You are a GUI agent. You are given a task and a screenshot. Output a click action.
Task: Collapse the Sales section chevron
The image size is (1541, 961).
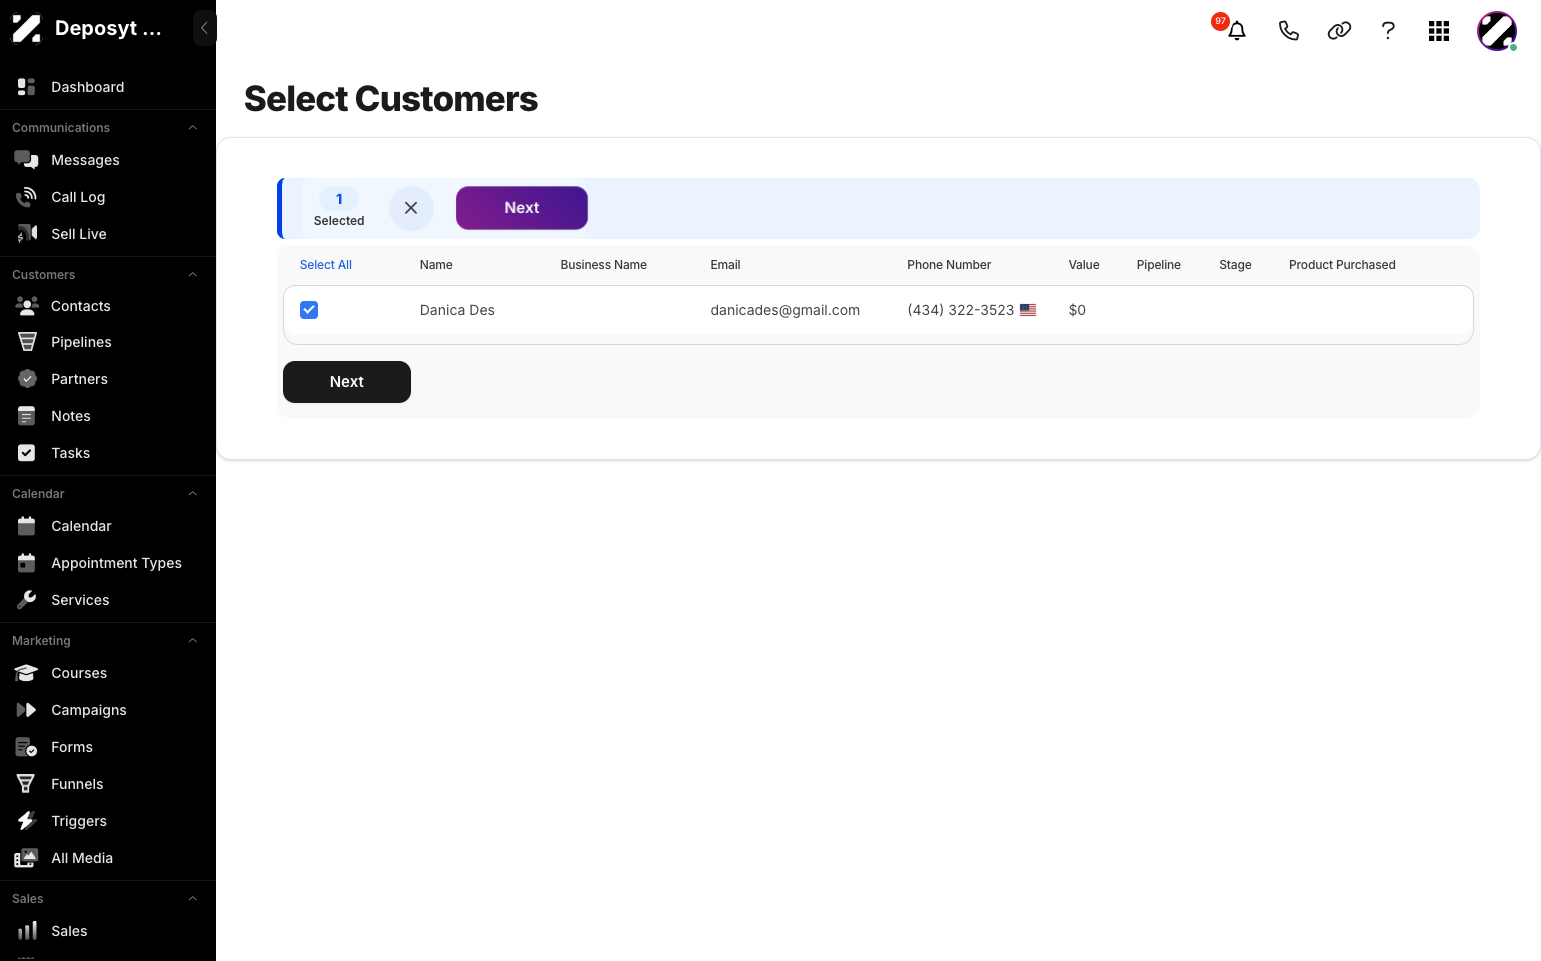coord(193,899)
